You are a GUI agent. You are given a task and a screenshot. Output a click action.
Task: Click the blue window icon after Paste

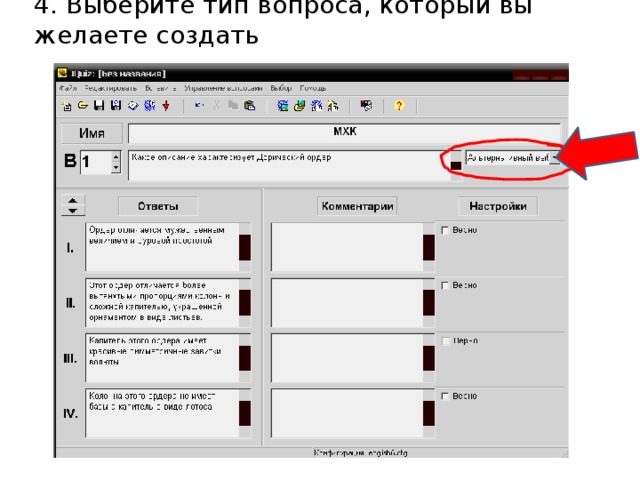(282, 106)
